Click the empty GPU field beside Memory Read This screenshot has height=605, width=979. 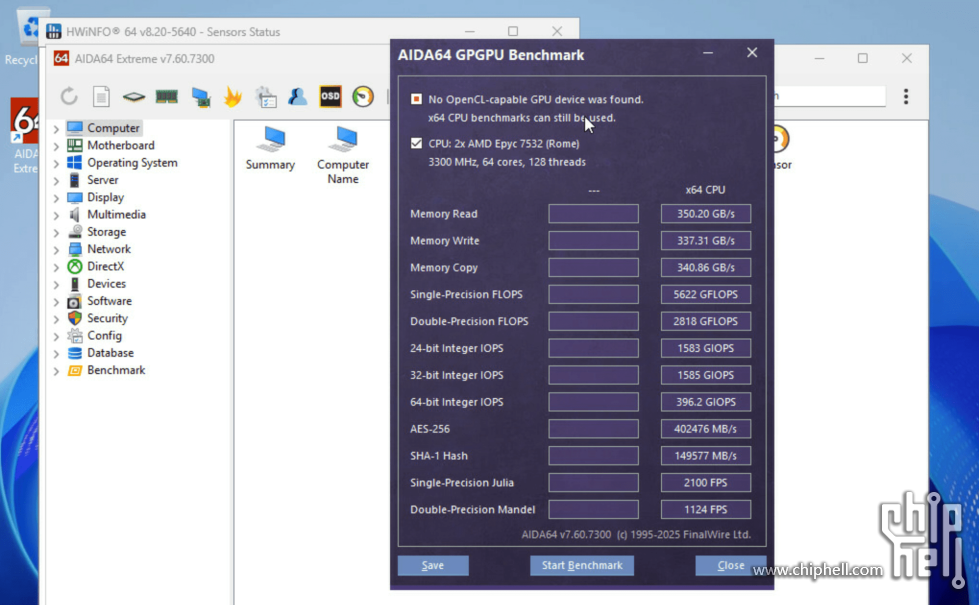tap(593, 214)
